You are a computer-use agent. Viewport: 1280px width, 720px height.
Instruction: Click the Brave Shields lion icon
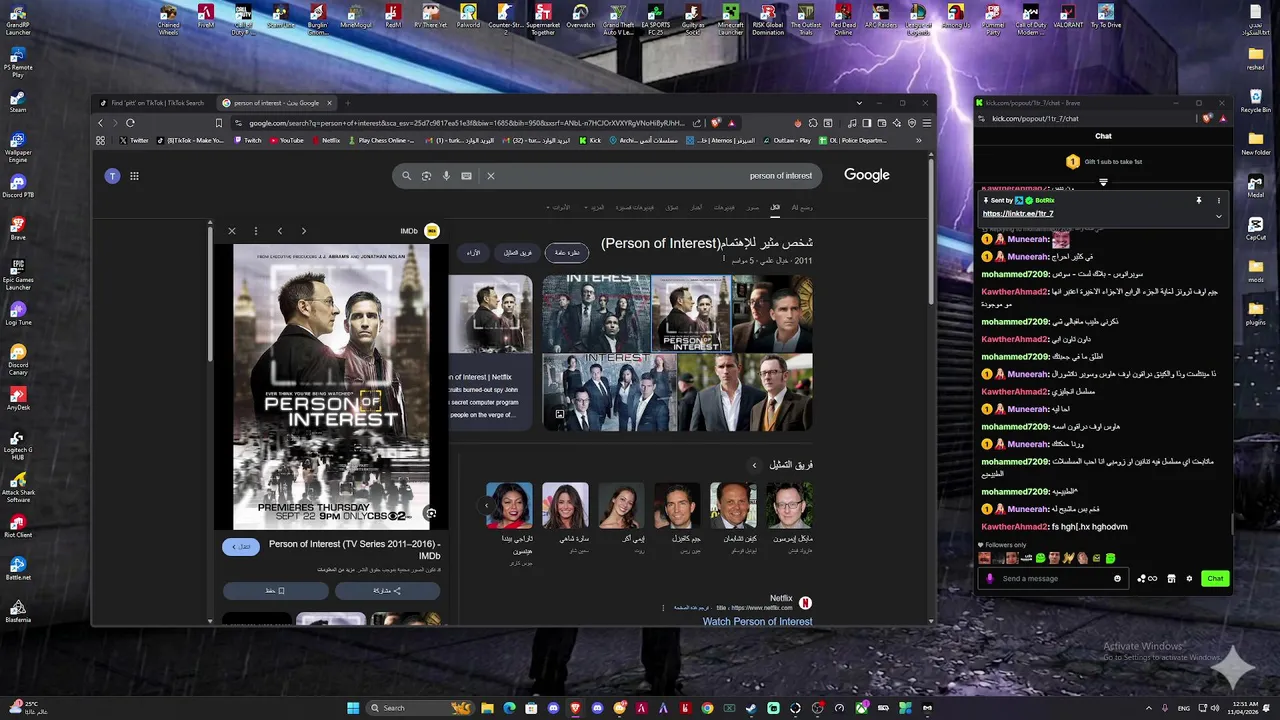click(x=716, y=123)
